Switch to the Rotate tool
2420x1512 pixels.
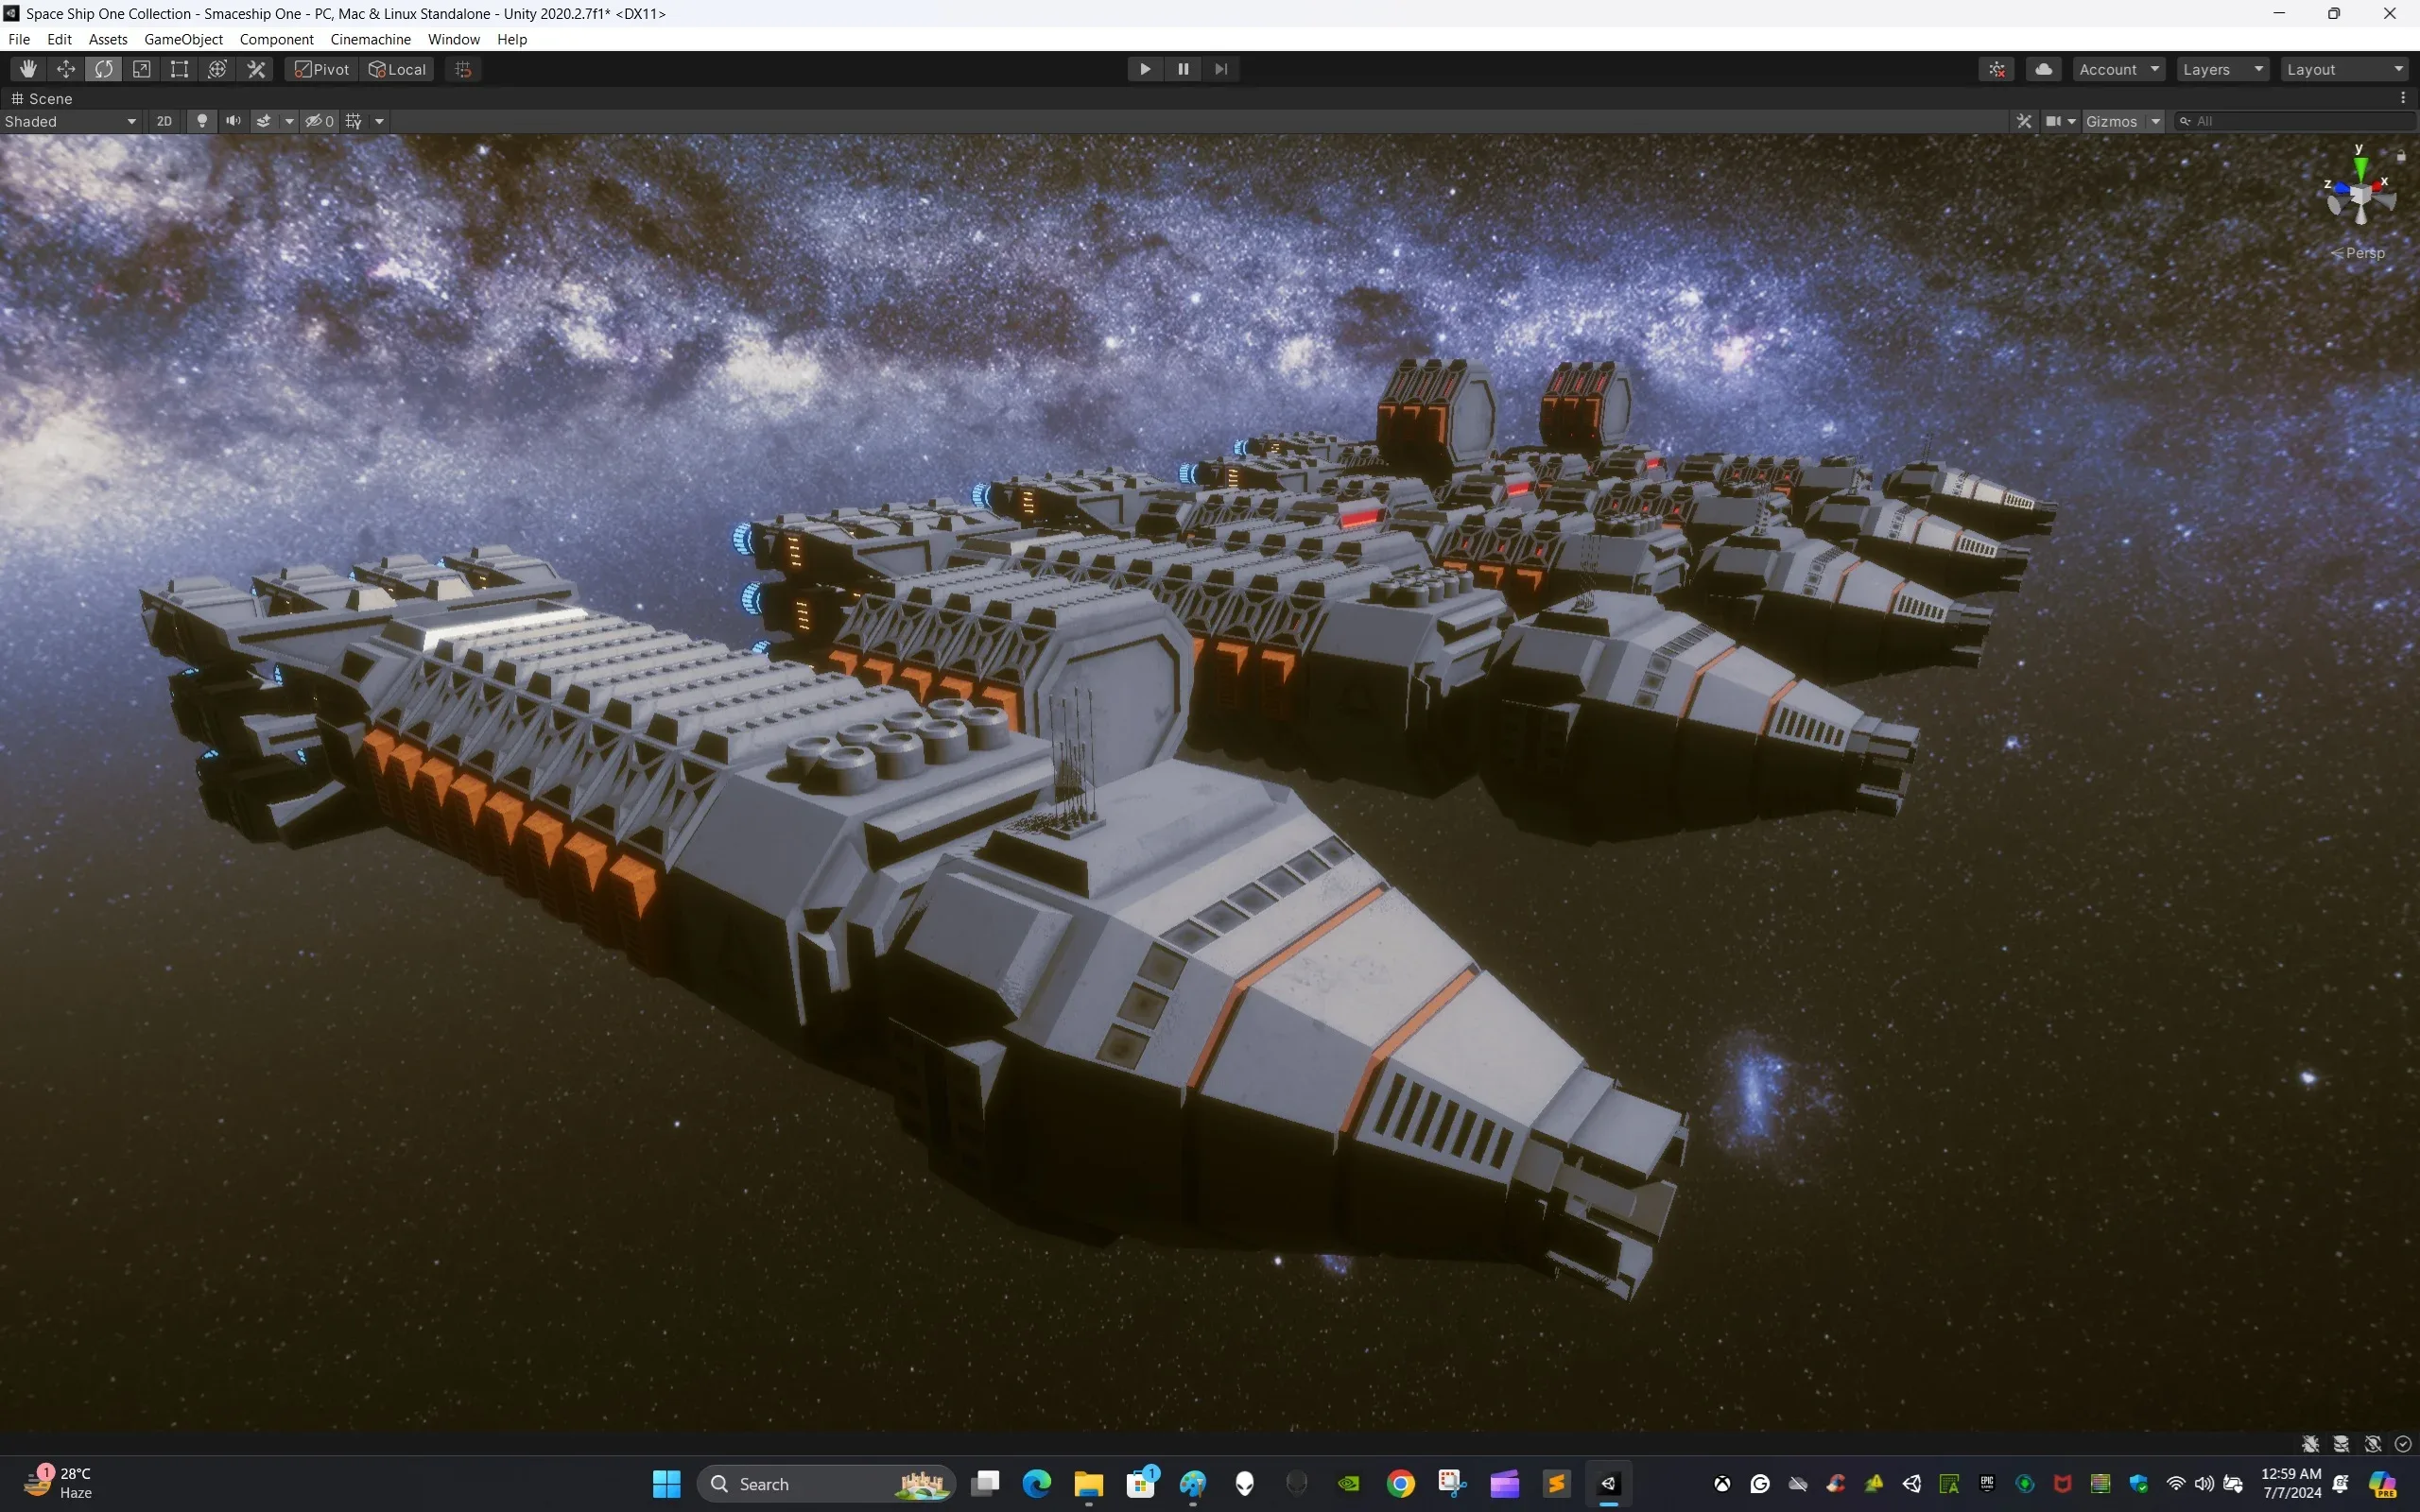[104, 68]
